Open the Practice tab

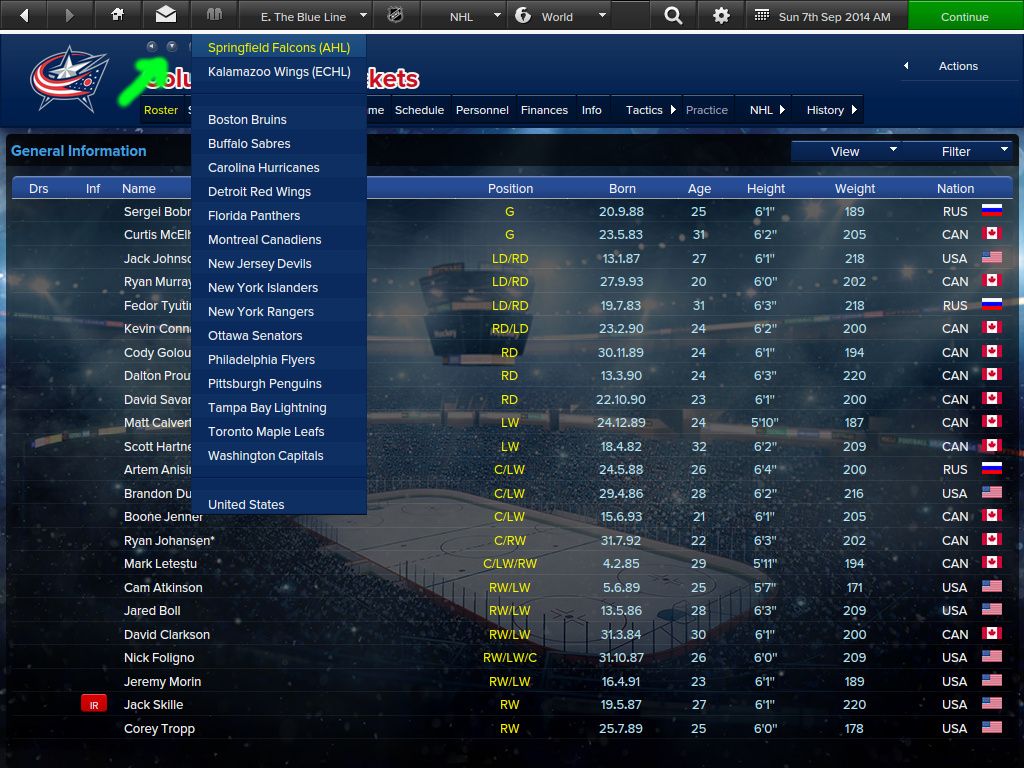click(707, 110)
